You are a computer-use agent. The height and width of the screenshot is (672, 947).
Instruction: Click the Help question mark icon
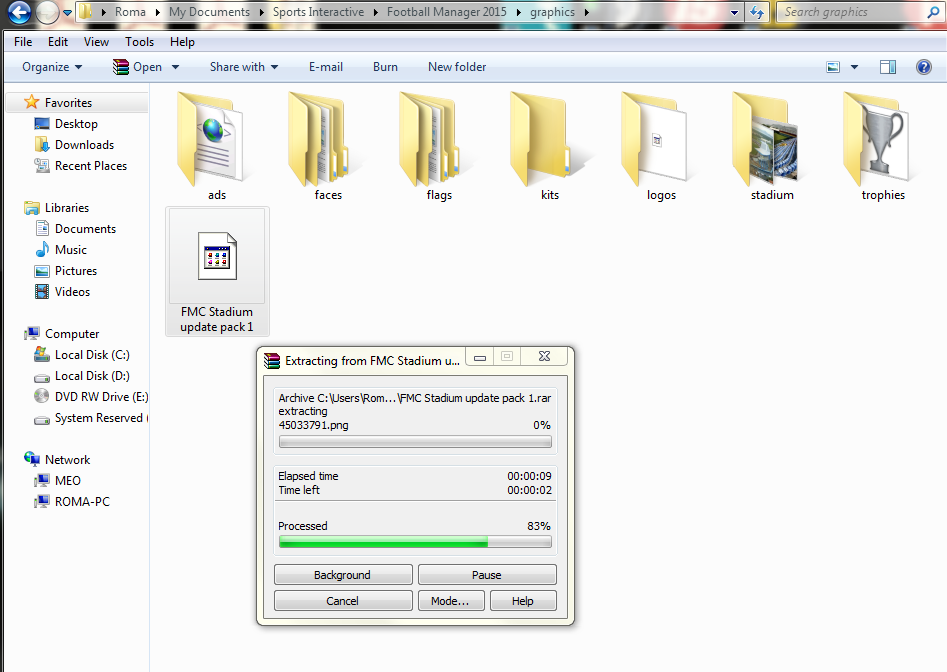[923, 67]
